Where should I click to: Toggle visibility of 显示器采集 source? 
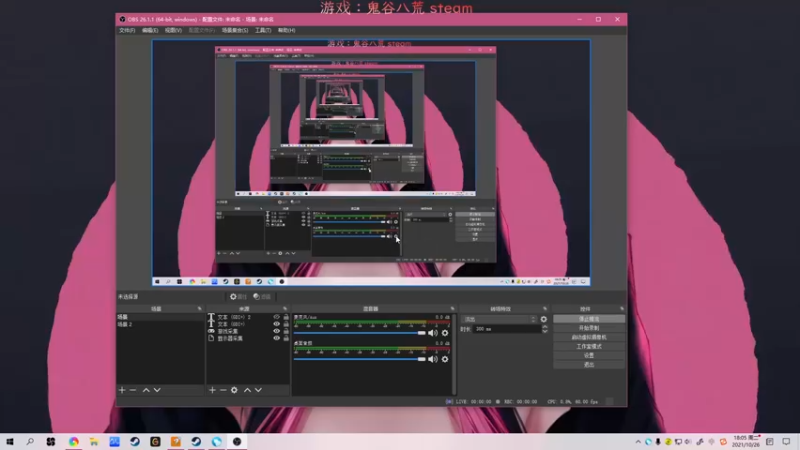(x=277, y=338)
